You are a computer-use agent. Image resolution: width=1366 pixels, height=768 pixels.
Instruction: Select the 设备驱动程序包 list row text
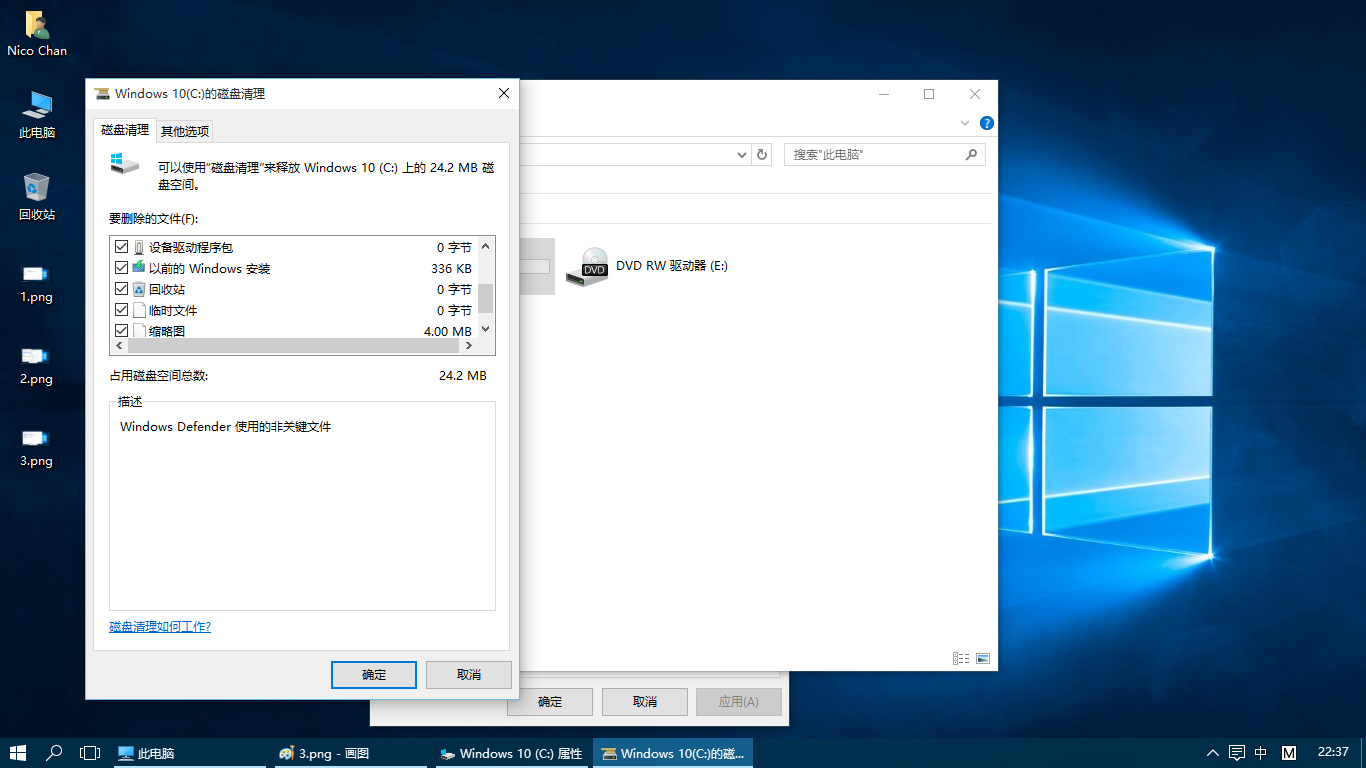[191, 247]
